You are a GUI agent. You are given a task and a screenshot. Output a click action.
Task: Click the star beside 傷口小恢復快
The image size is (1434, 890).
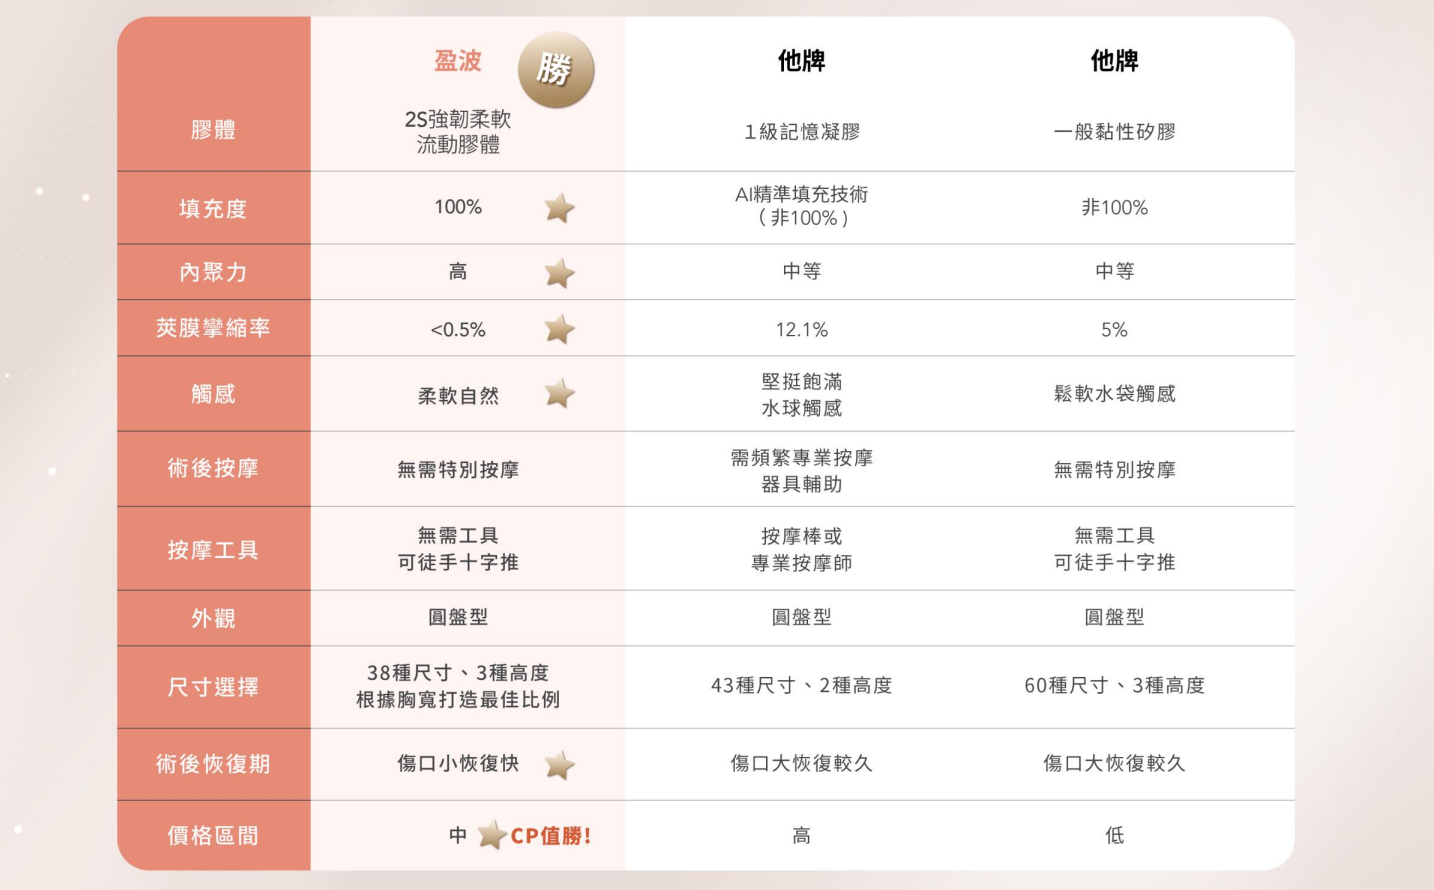pos(560,765)
